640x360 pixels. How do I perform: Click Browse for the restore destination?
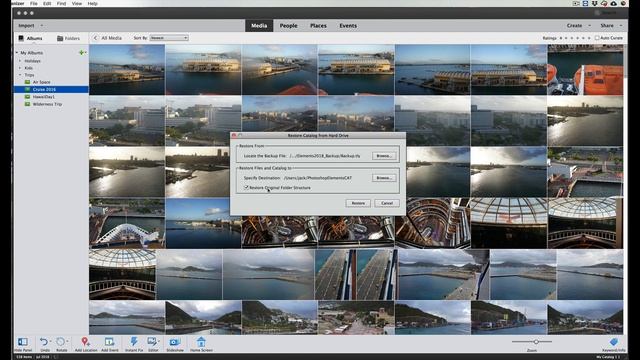[384, 178]
